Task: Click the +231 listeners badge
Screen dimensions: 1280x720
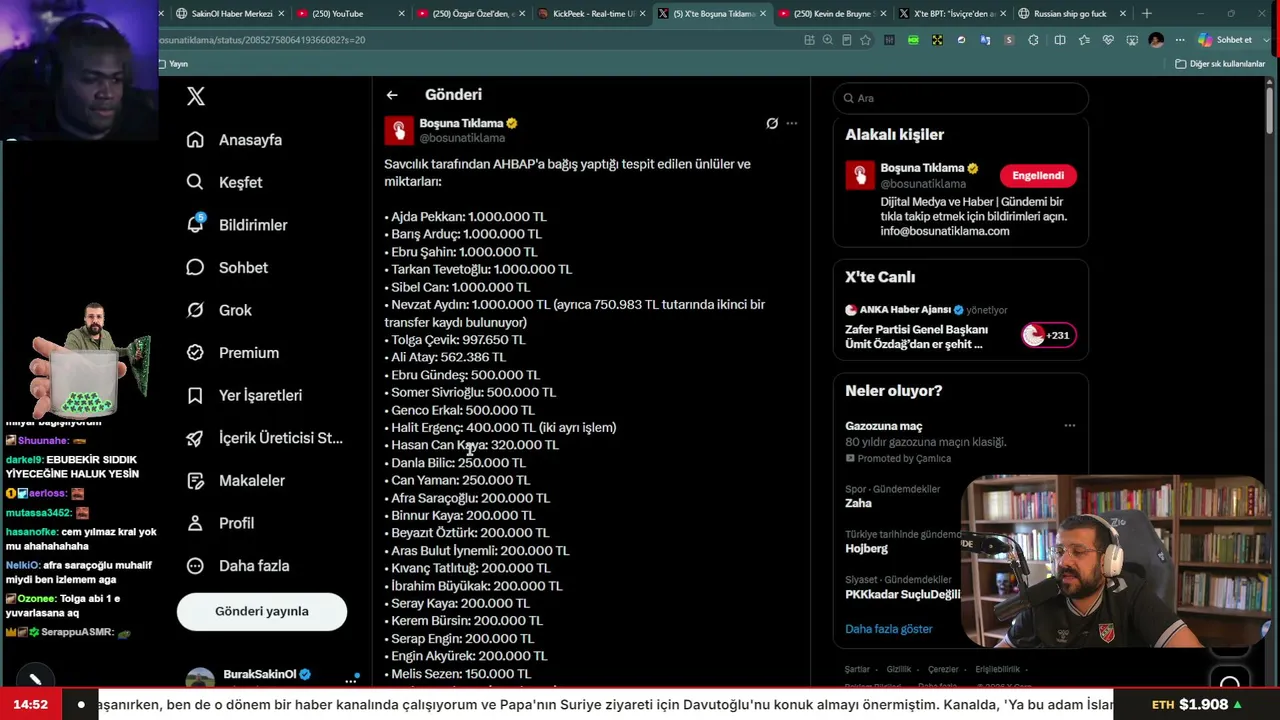Action: tap(1048, 336)
